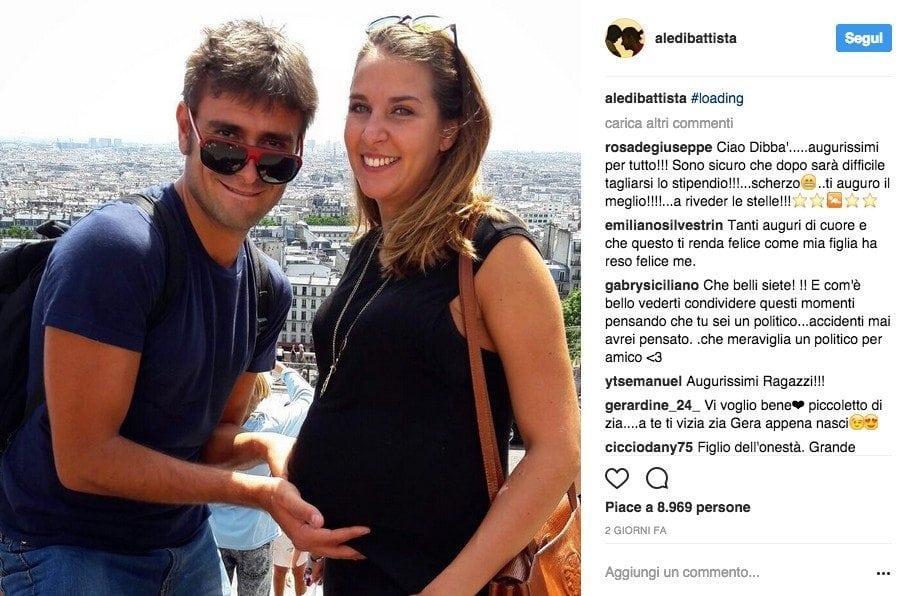The height and width of the screenshot is (596, 912).
Task: Open commenter gerardine_24_'s profile
Action: pos(652,405)
